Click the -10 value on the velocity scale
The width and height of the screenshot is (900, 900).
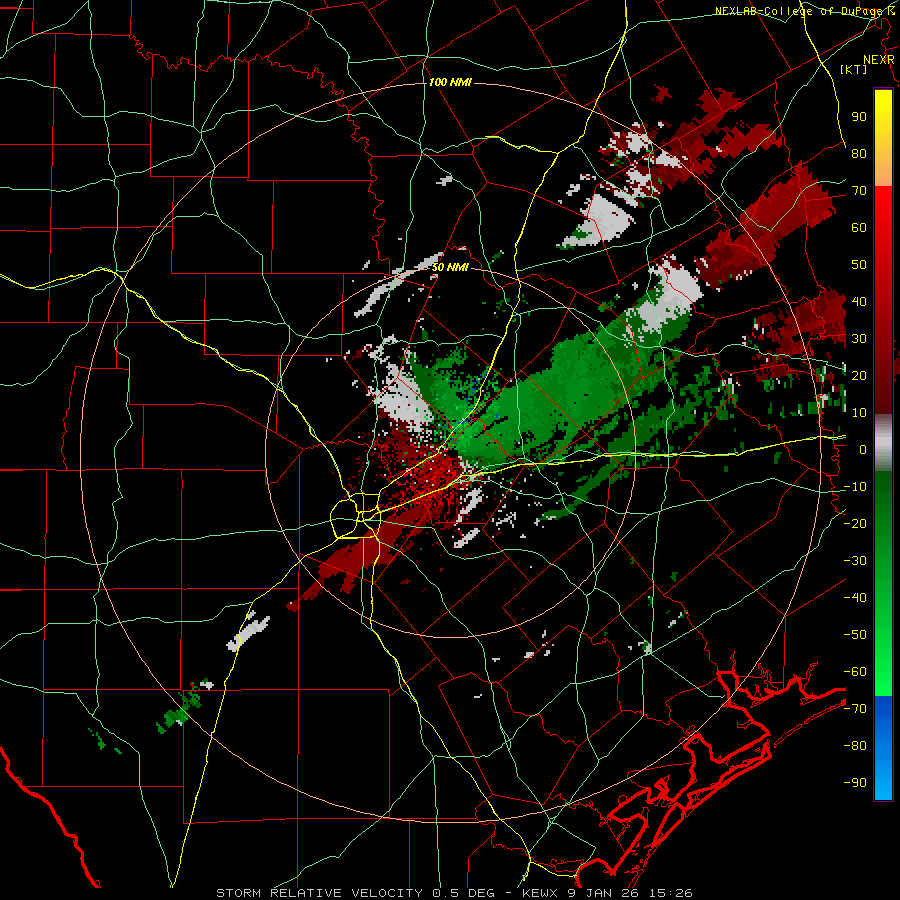[855, 487]
